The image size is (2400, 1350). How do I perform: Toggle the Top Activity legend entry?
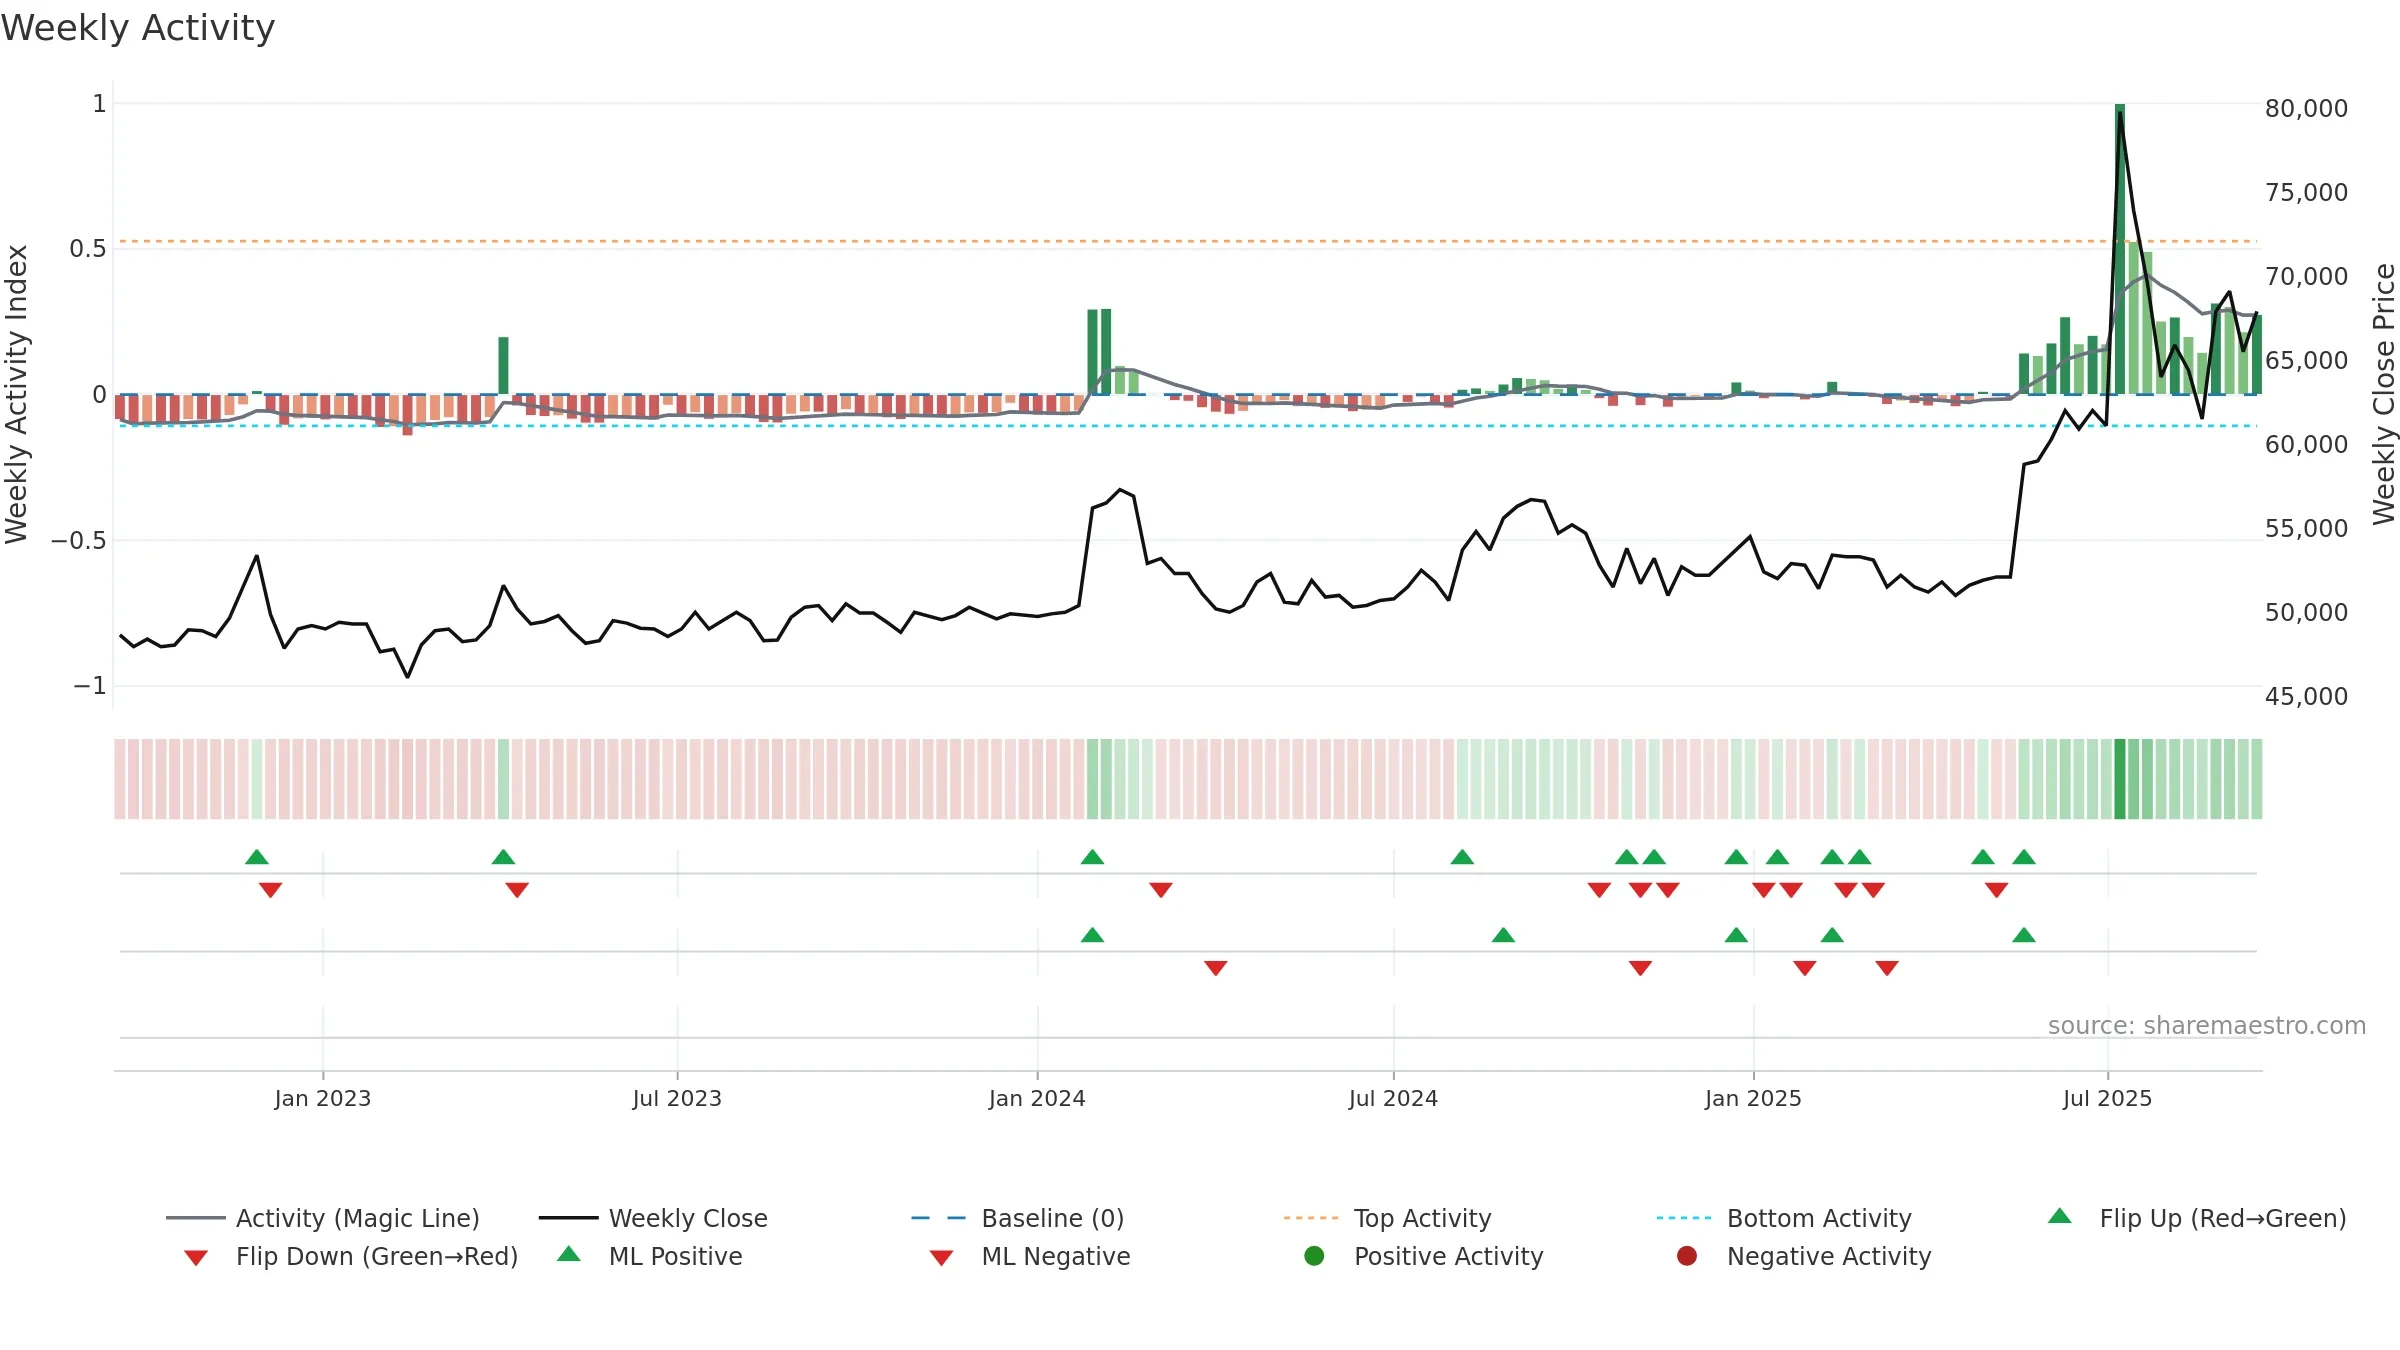click(x=1387, y=1218)
